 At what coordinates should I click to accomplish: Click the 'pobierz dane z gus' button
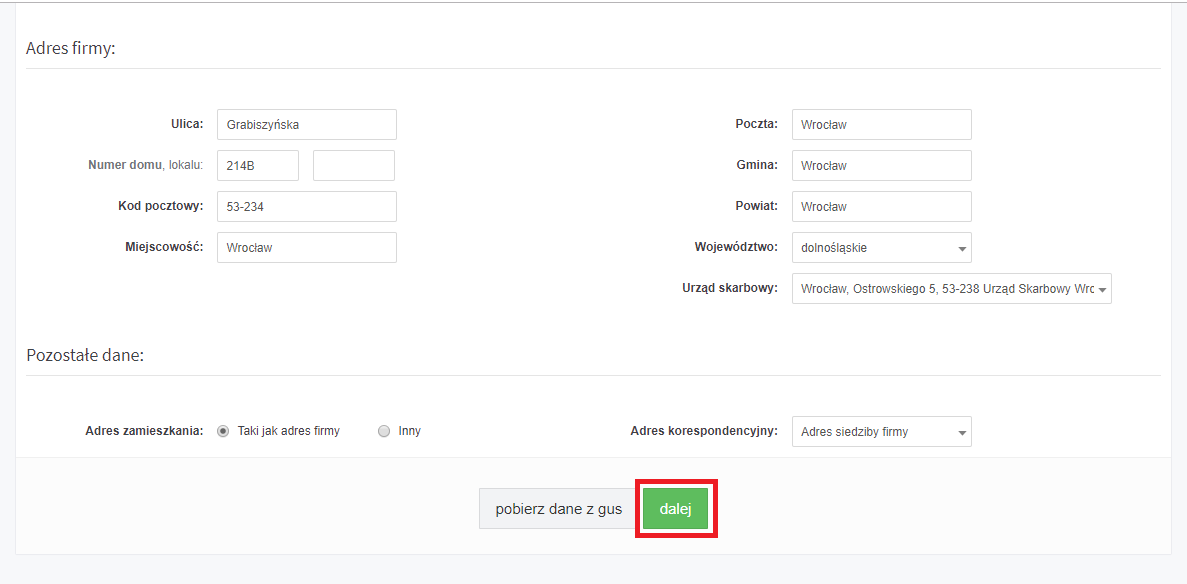559,509
